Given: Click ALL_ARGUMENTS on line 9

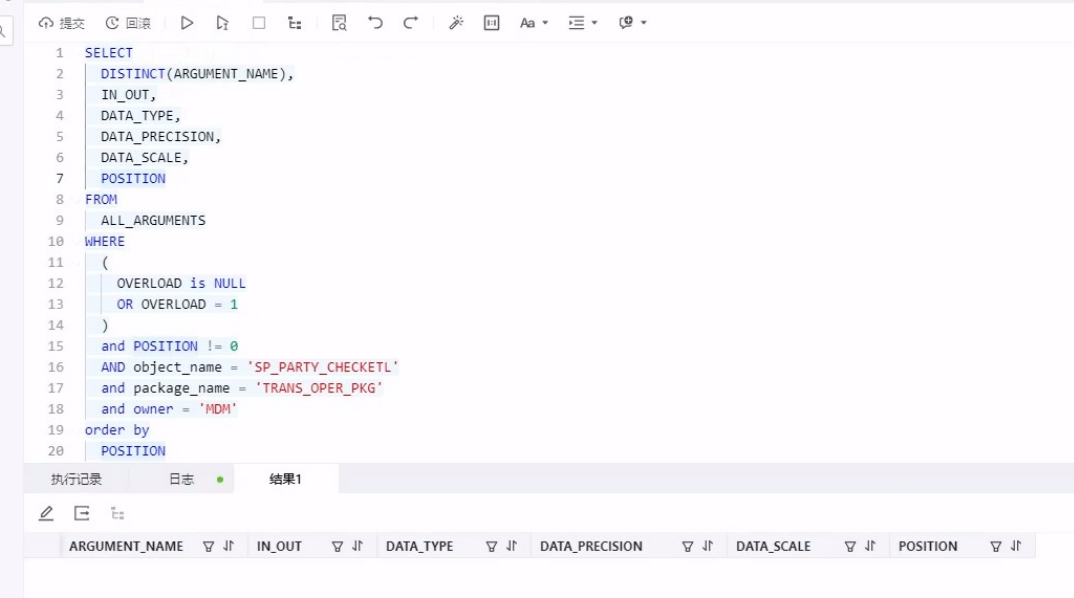Looking at the screenshot, I should 153,220.
